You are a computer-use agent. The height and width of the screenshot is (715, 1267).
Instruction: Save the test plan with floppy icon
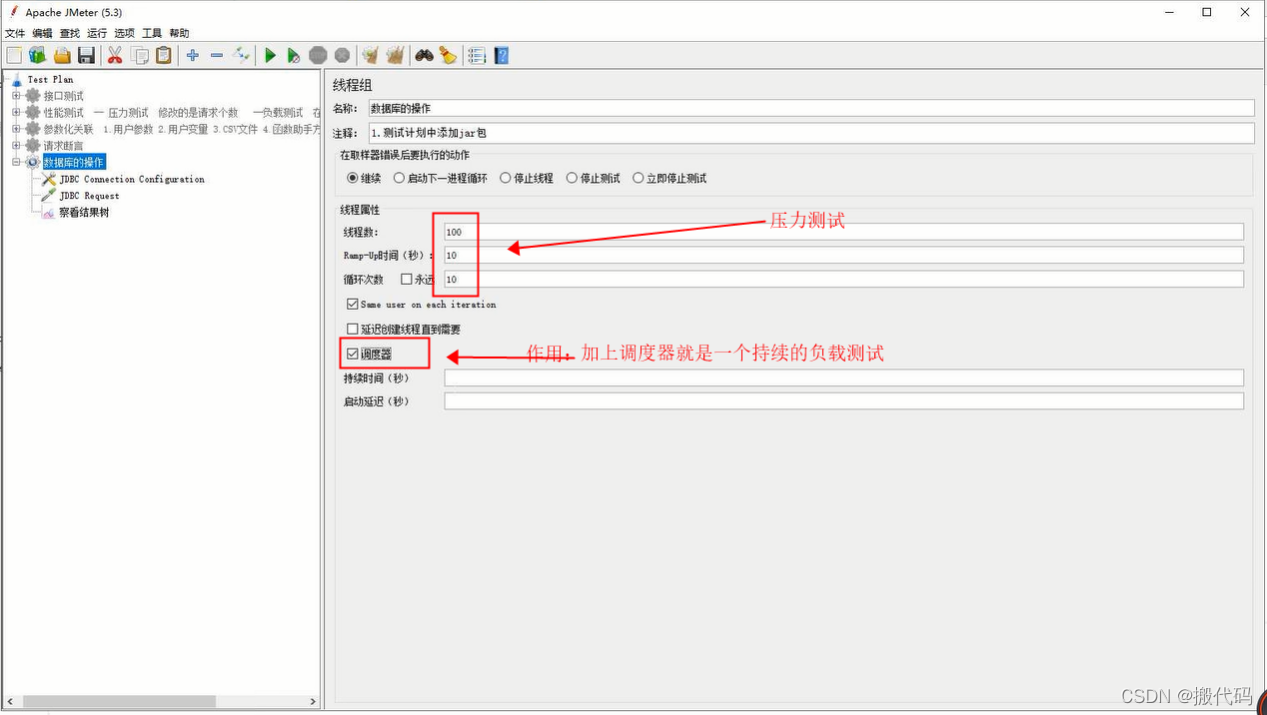86,56
